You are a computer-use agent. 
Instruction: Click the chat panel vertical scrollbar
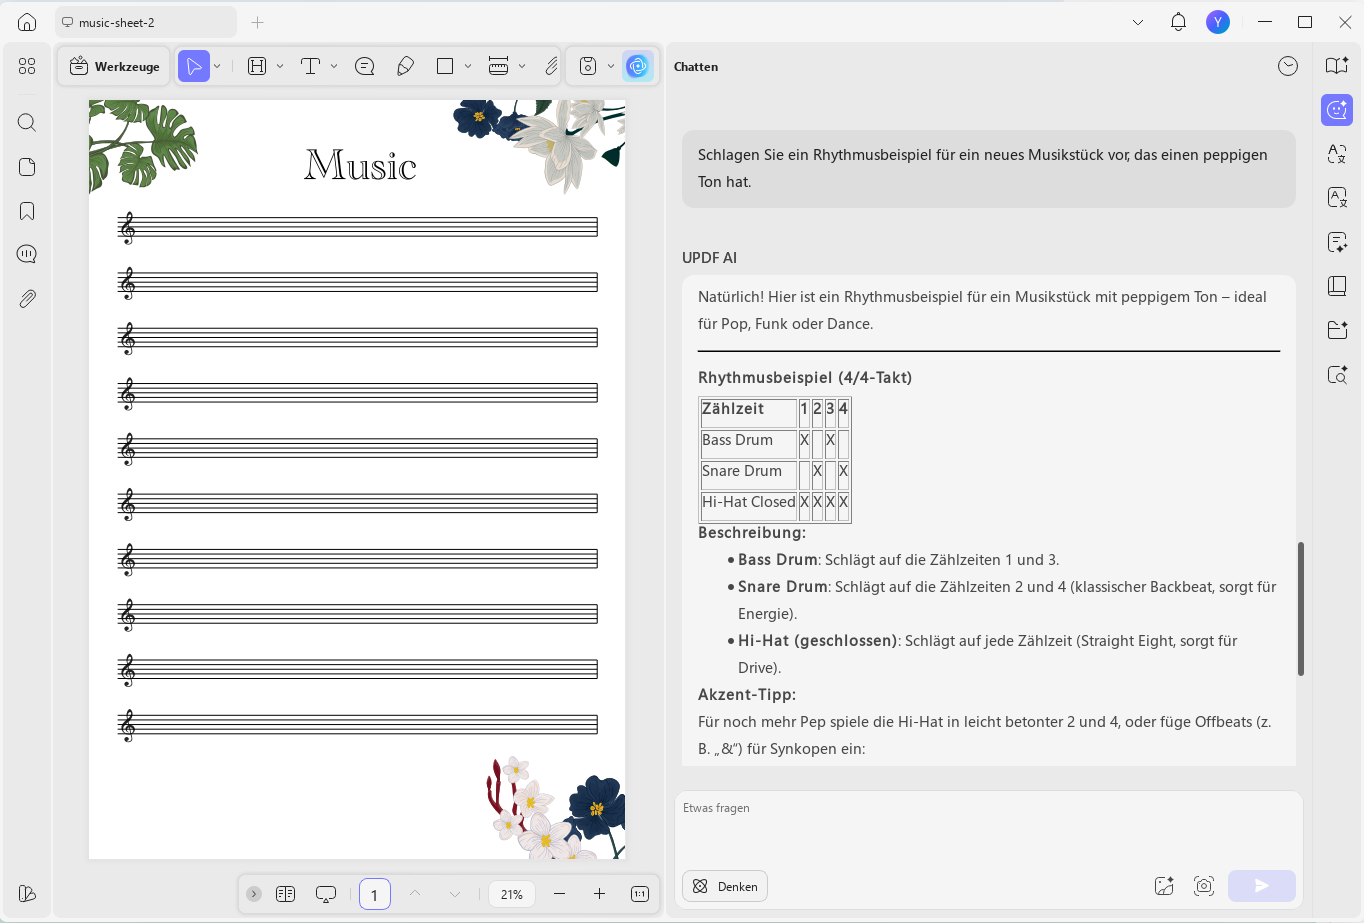1301,608
